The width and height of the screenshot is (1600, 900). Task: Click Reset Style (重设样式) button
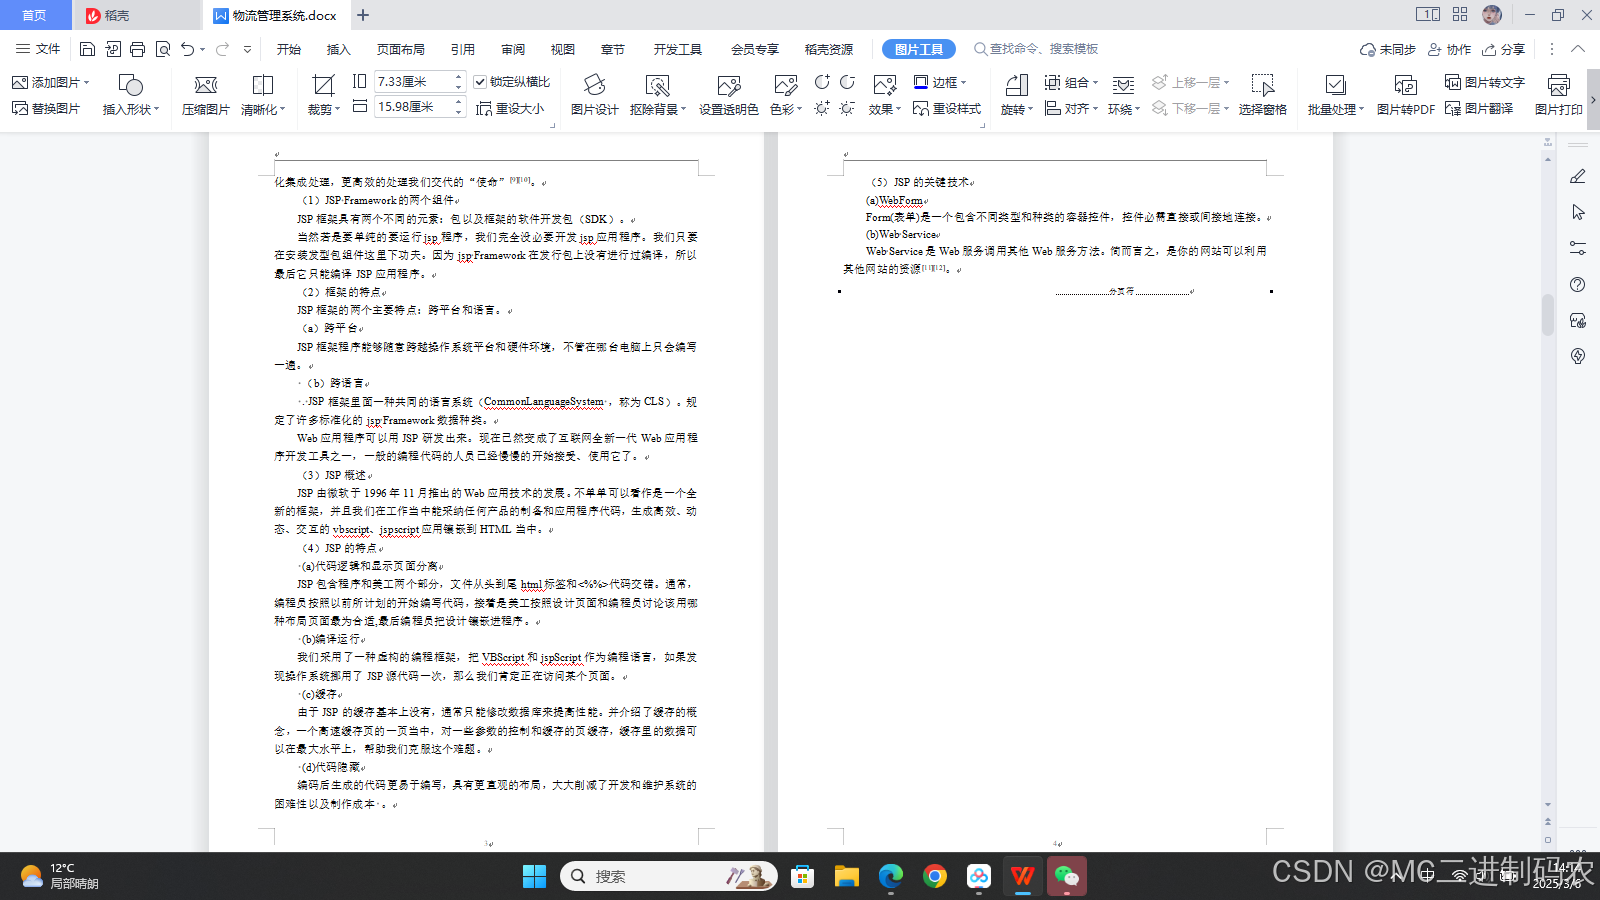[x=947, y=108]
